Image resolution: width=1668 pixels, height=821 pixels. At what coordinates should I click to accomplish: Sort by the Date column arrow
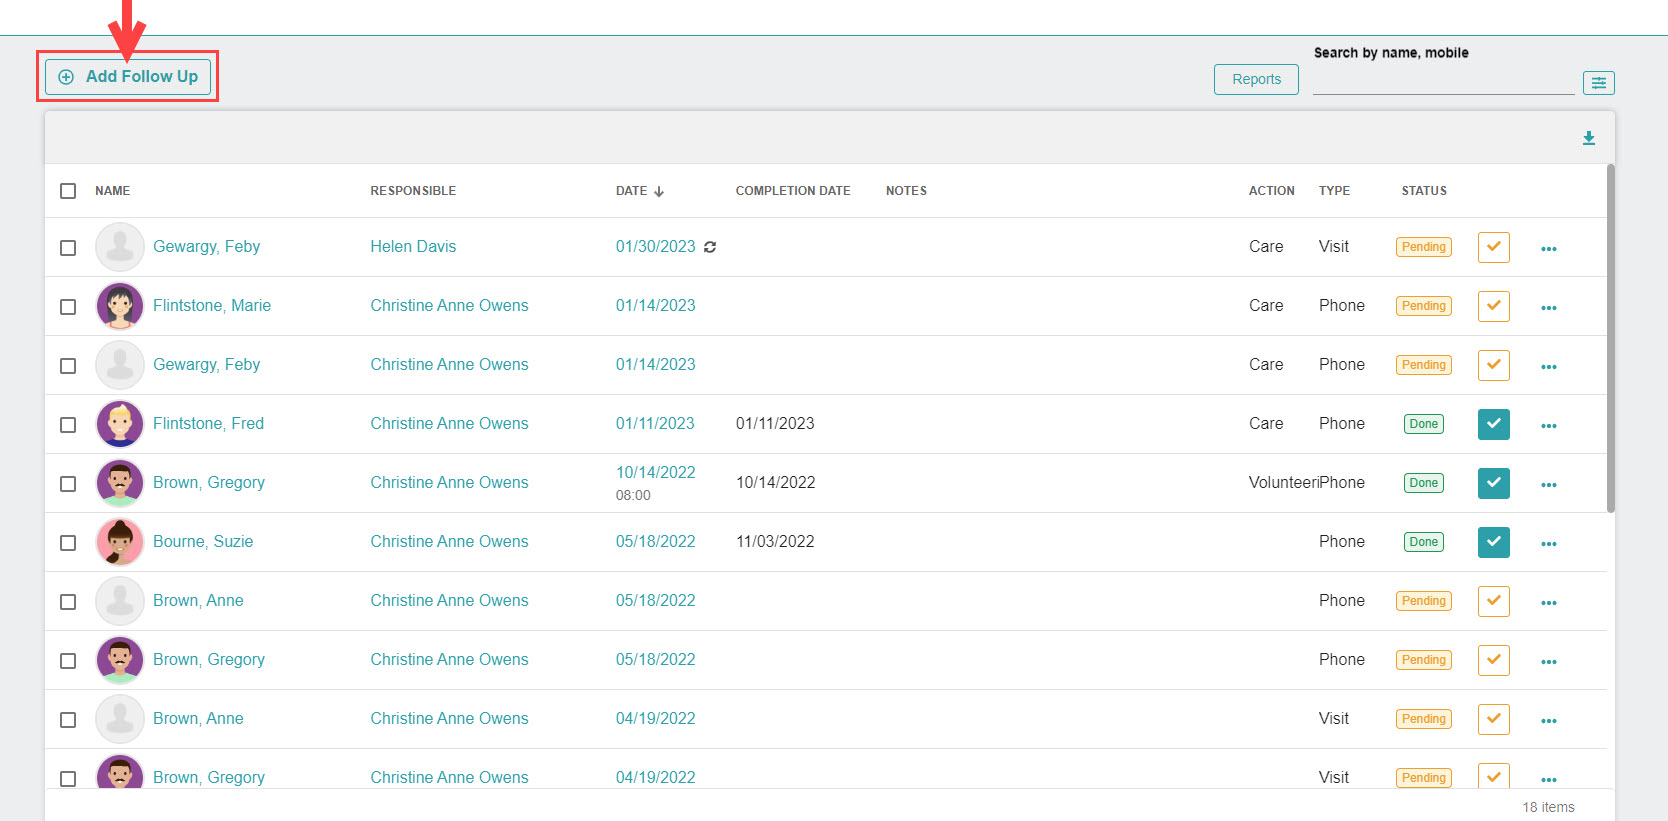pyautogui.click(x=659, y=191)
